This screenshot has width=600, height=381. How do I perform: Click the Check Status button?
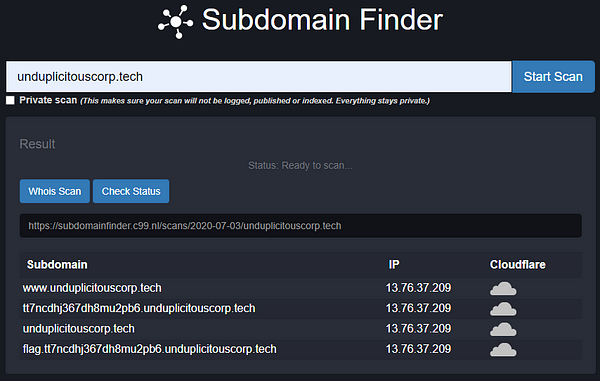pyautogui.click(x=131, y=191)
